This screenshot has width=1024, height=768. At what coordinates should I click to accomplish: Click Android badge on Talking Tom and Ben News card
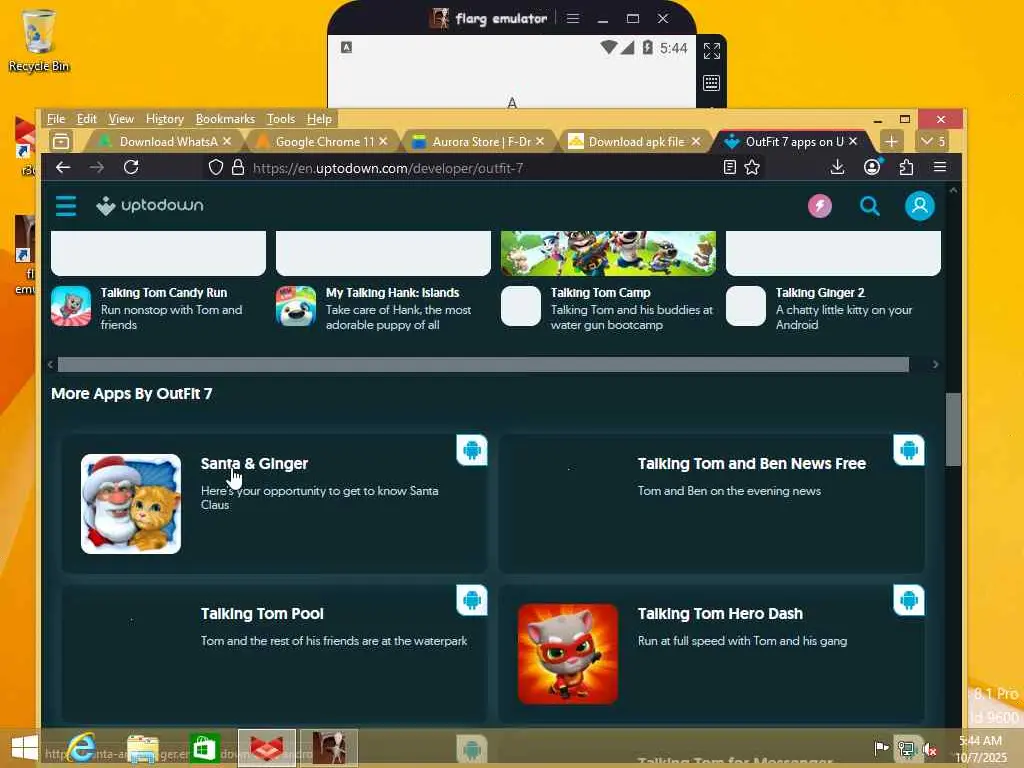[908, 450]
